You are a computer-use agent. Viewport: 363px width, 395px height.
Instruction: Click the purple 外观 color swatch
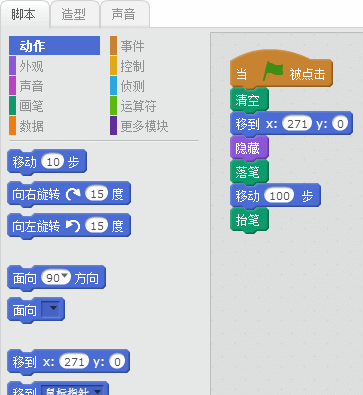click(x=12, y=66)
